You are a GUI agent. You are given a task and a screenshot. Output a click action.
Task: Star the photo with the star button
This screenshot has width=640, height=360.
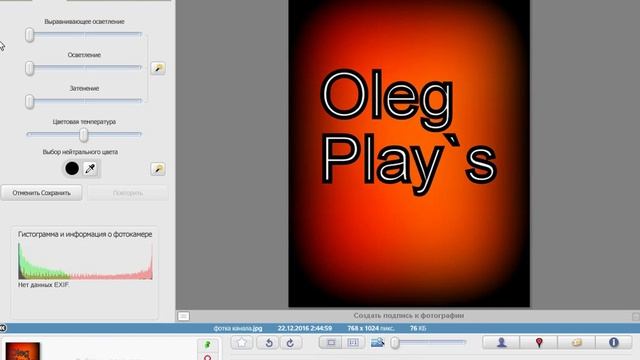click(x=242, y=342)
